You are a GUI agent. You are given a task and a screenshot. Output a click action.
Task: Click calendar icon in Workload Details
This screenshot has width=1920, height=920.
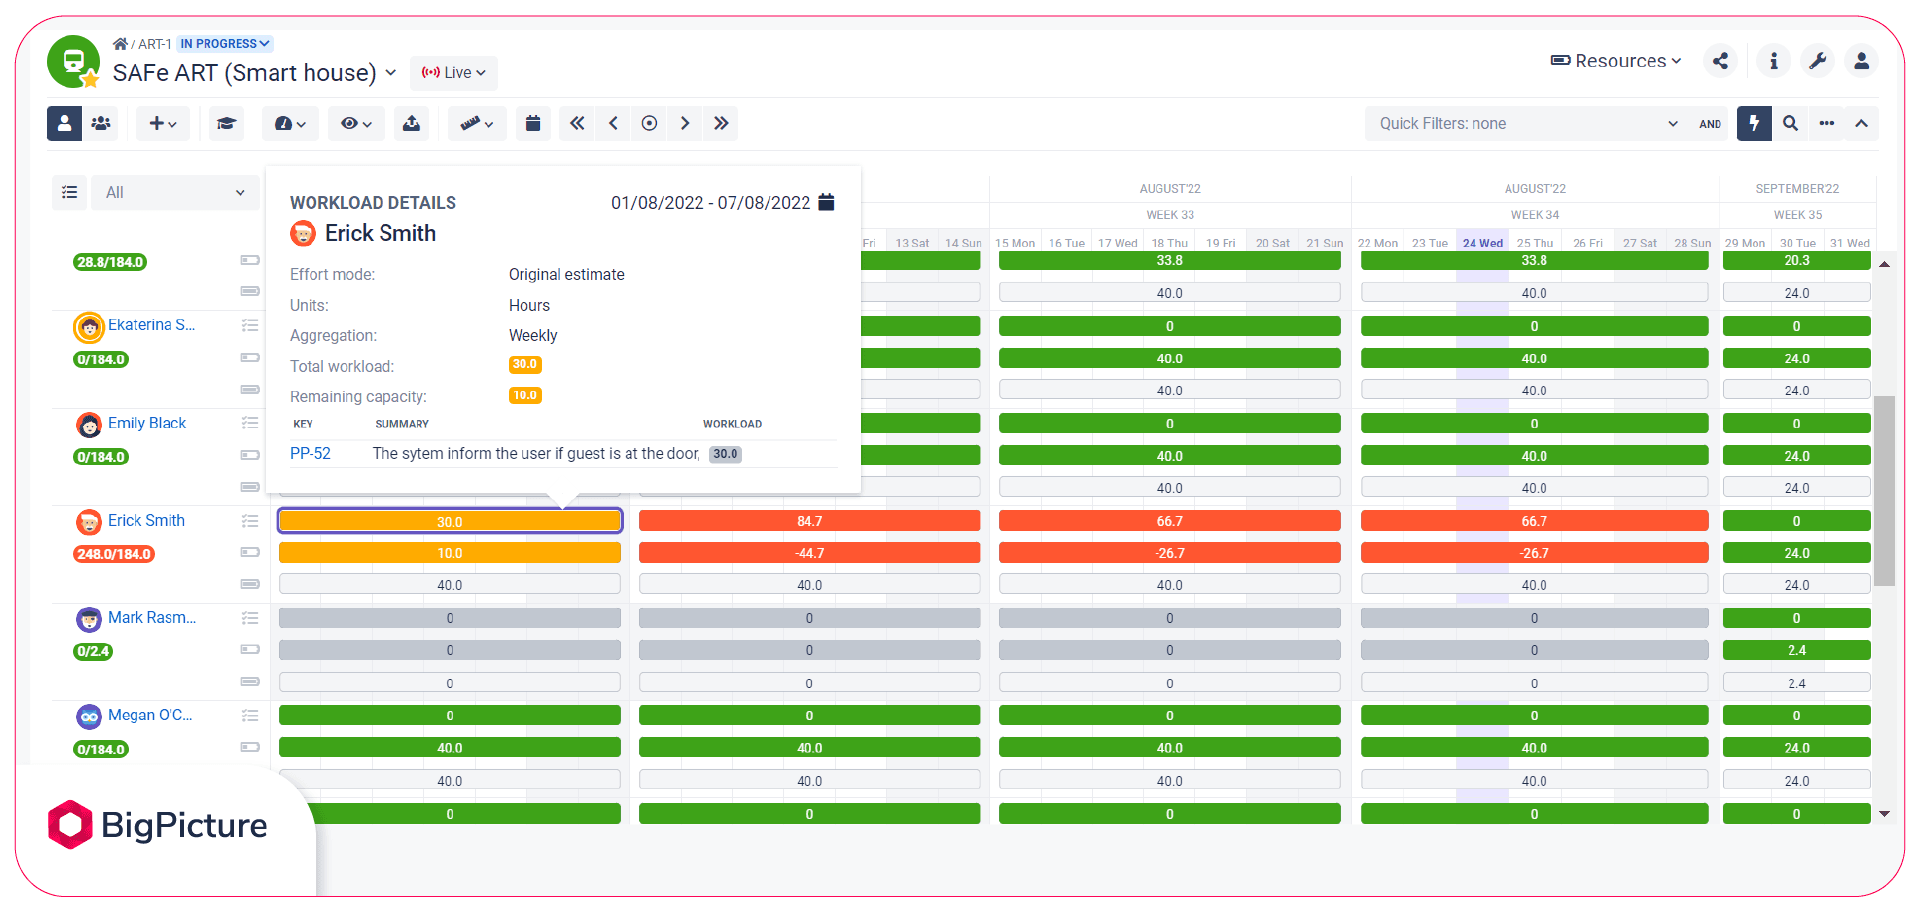click(x=826, y=202)
